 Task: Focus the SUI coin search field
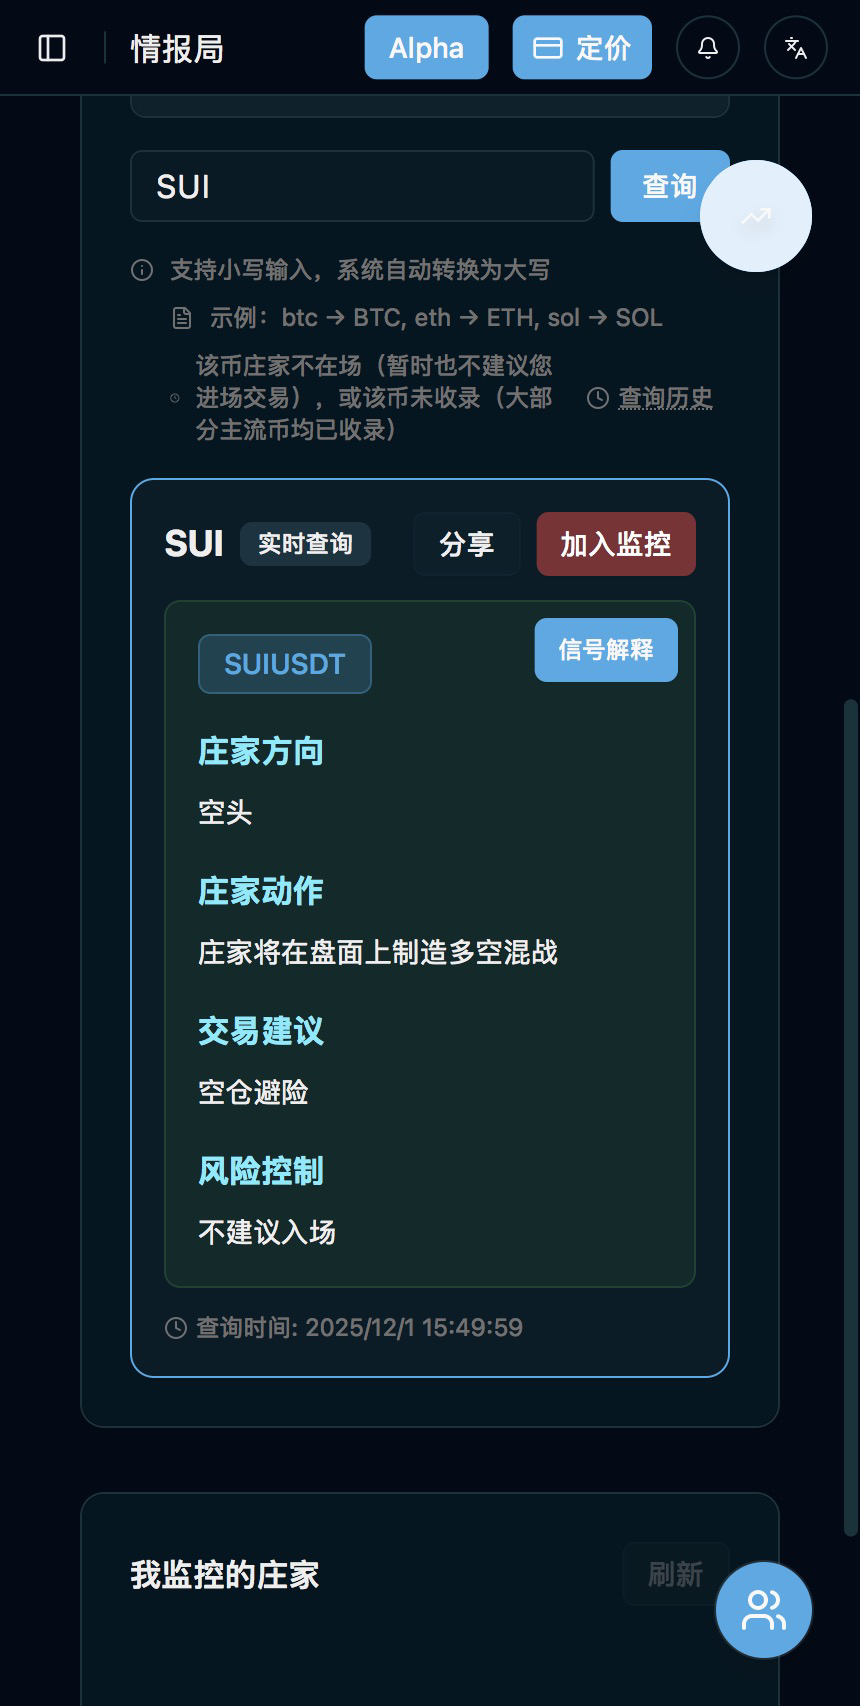(x=362, y=186)
